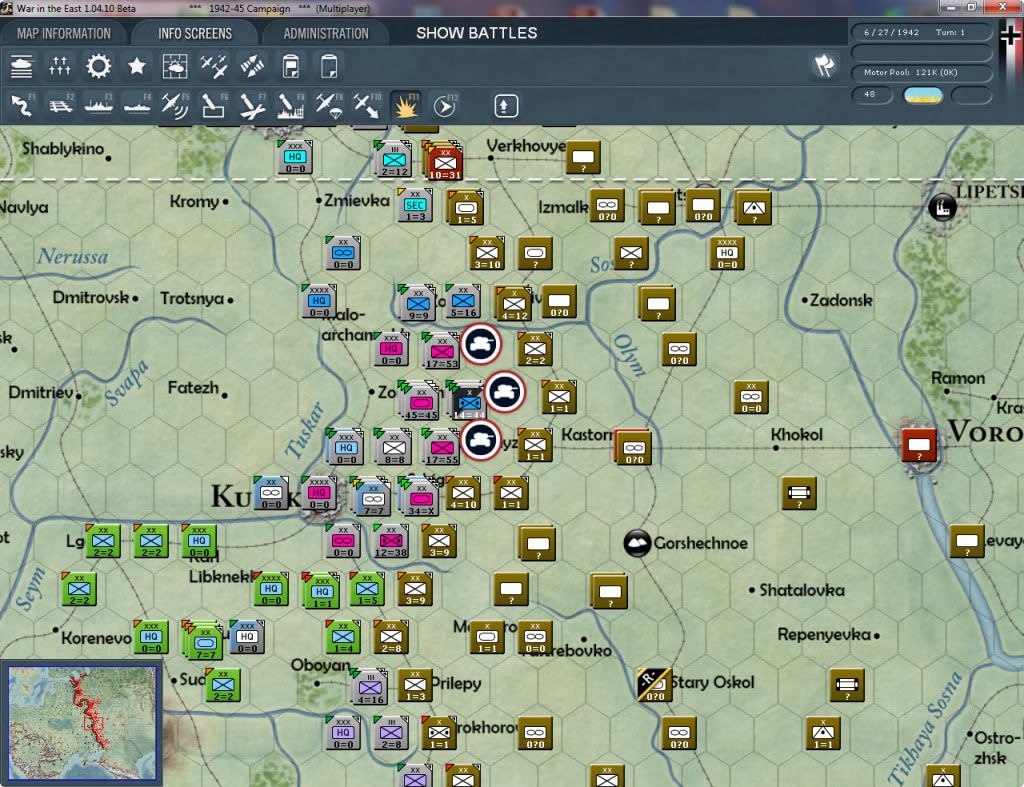
Task: Toggle F11 show battles explosion icon
Action: pos(406,106)
